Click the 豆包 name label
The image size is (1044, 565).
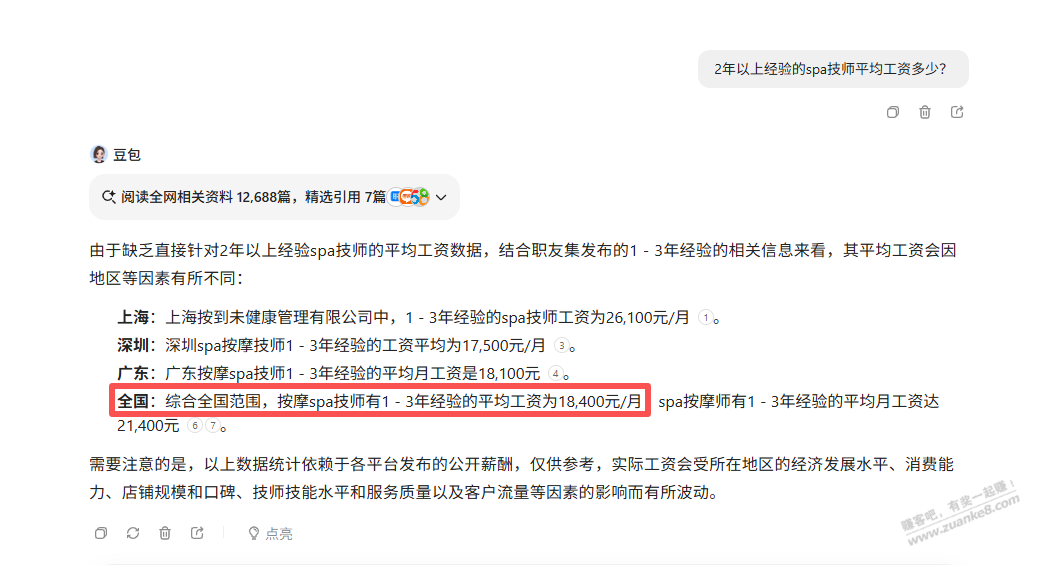pos(127,155)
